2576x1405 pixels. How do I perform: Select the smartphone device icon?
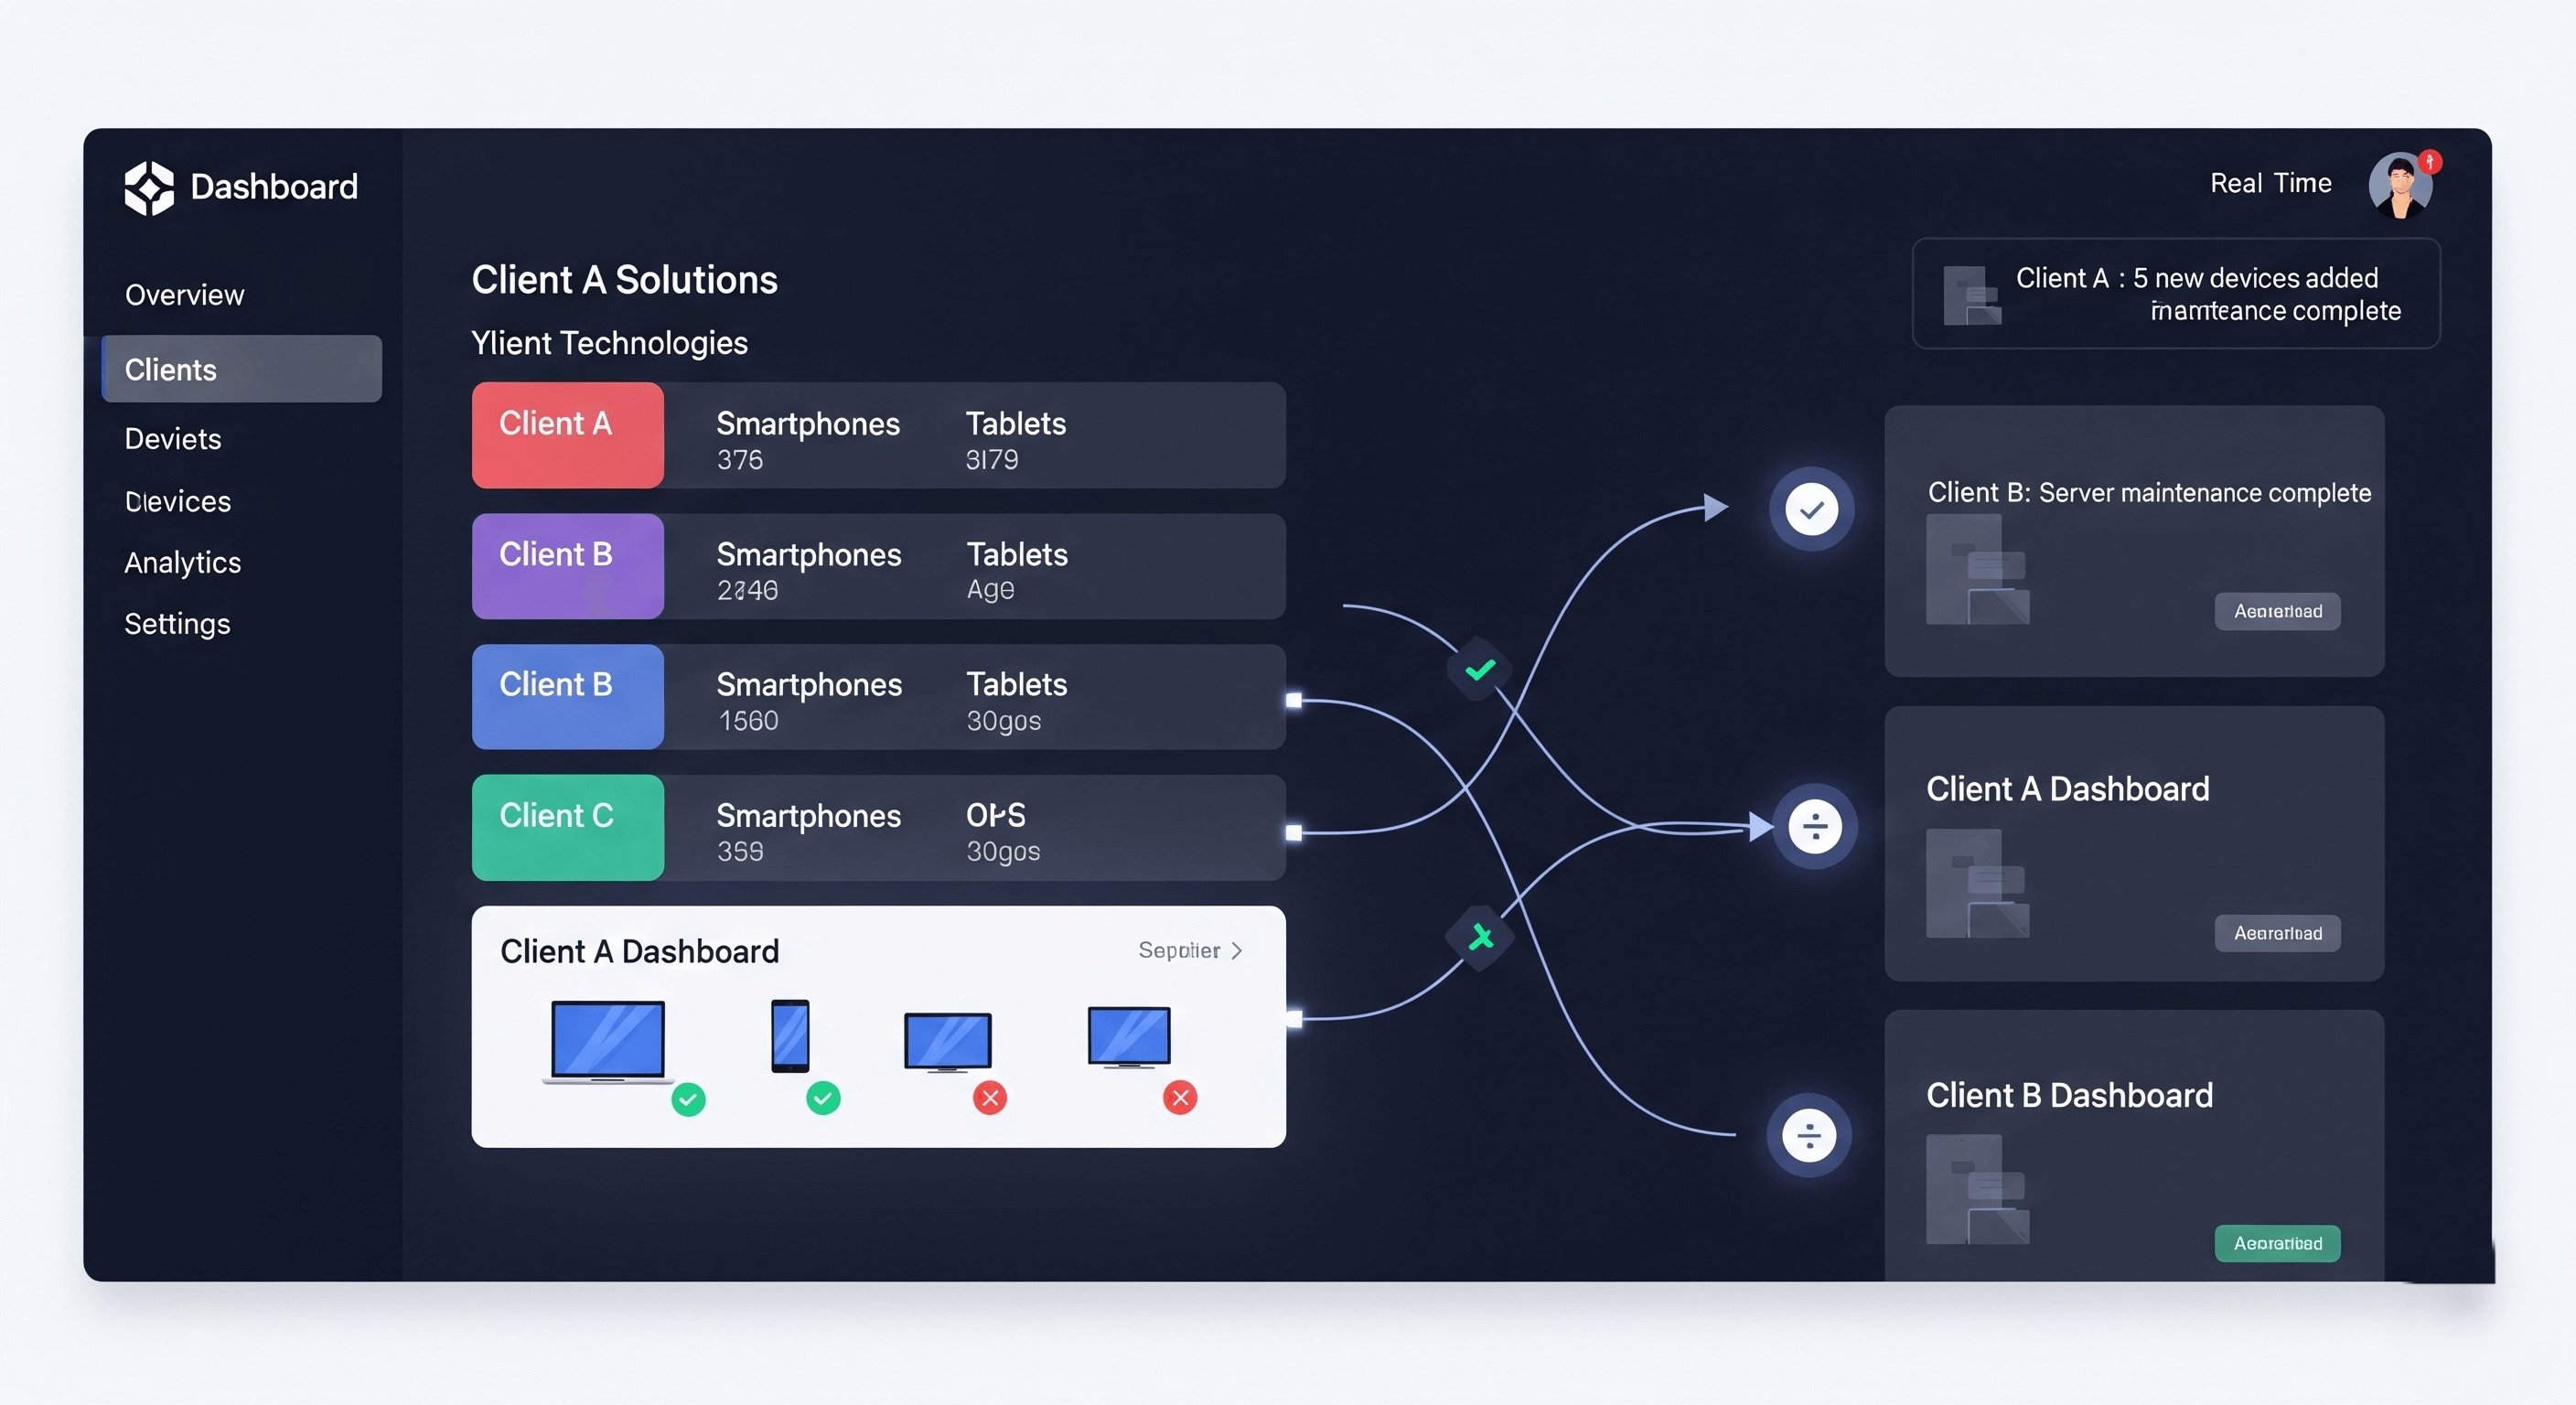[790, 1035]
